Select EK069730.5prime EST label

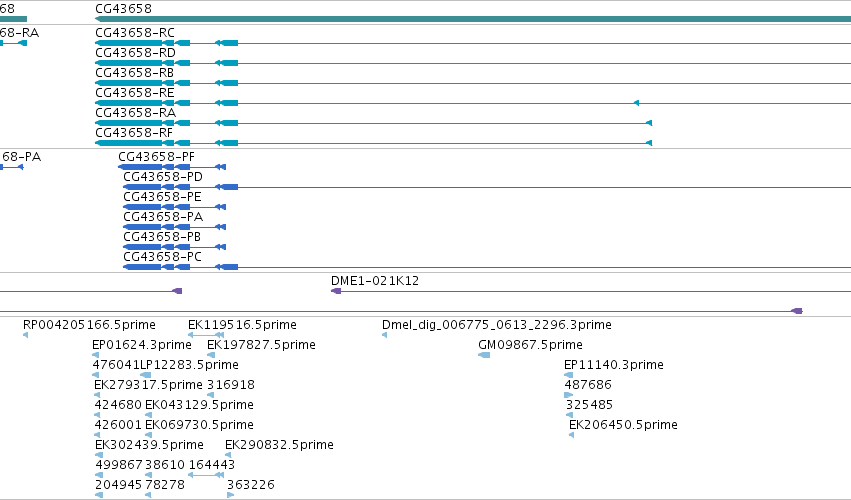(x=199, y=425)
